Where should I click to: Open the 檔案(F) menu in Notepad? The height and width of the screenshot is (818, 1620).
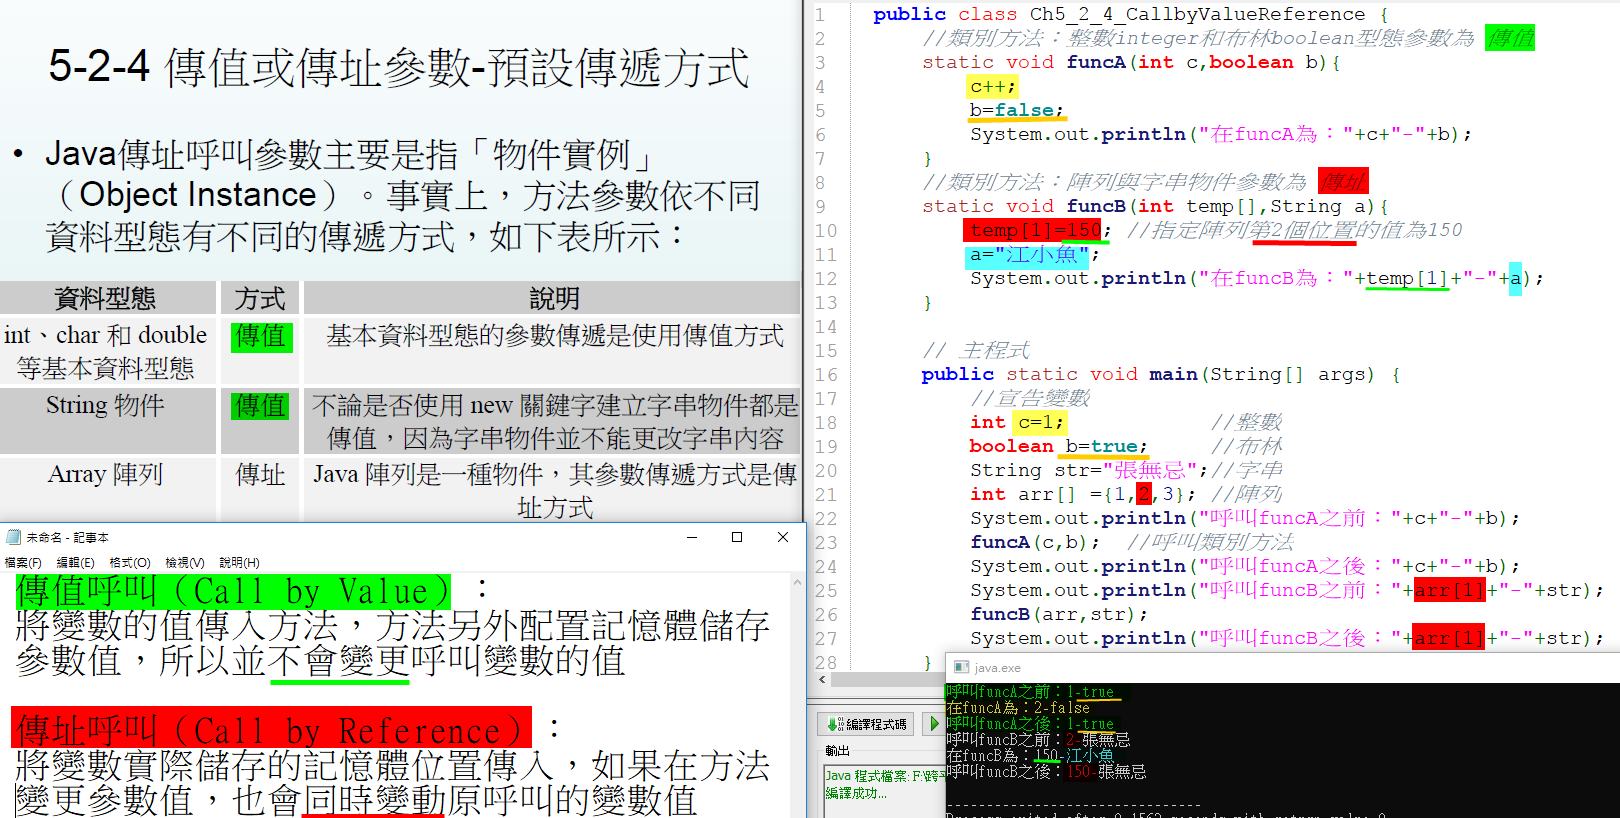pos(23,563)
